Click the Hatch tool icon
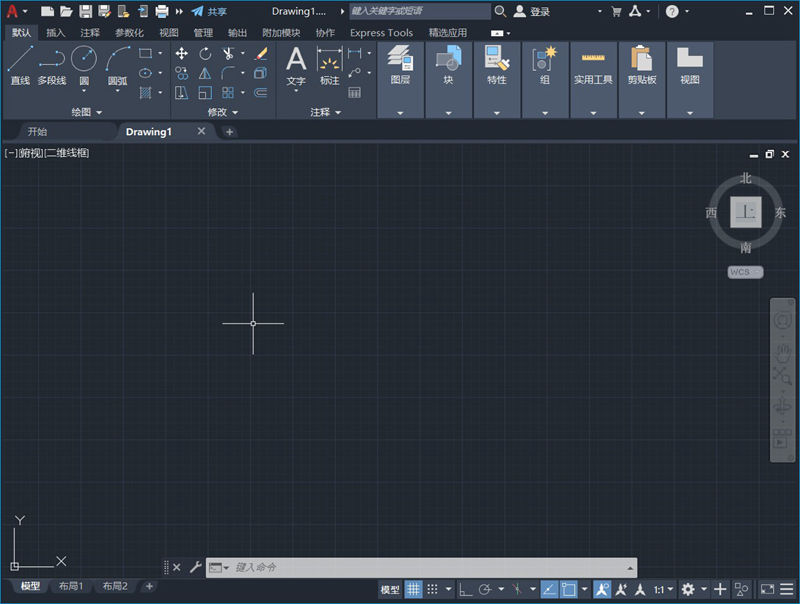The image size is (800, 604). (145, 92)
